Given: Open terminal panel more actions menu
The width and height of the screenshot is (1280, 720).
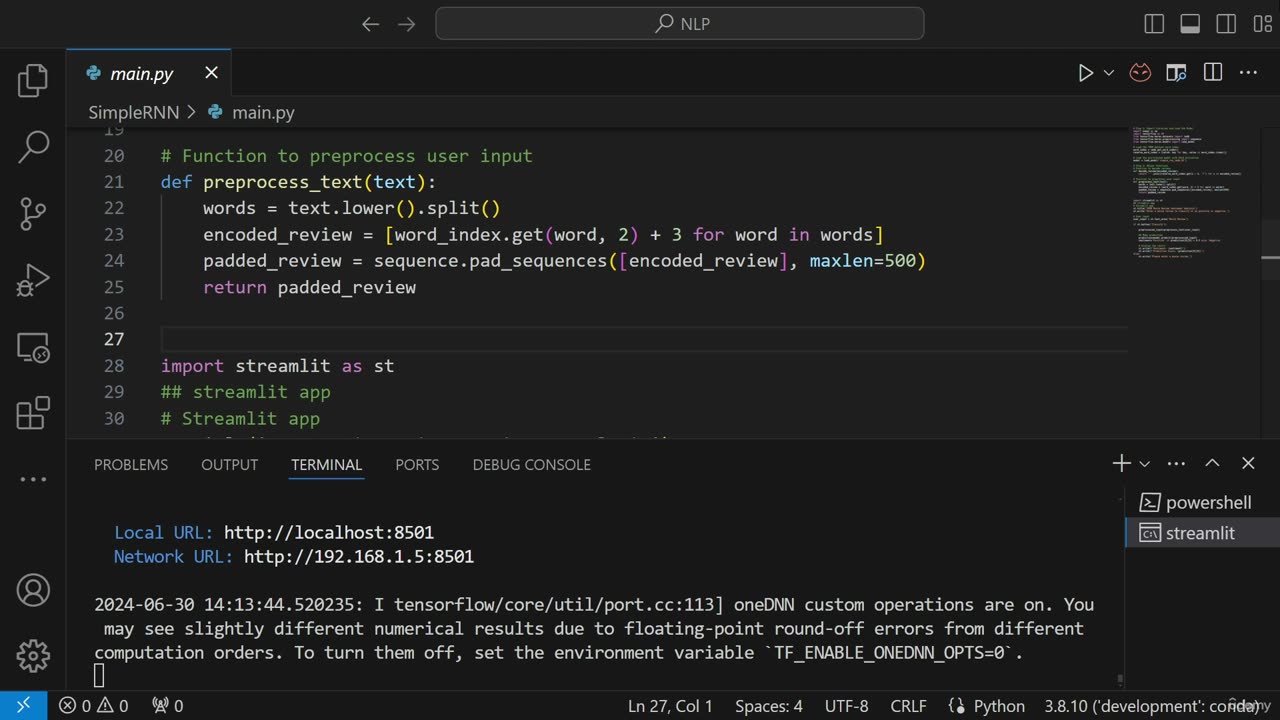Looking at the screenshot, I should pyautogui.click(x=1176, y=463).
